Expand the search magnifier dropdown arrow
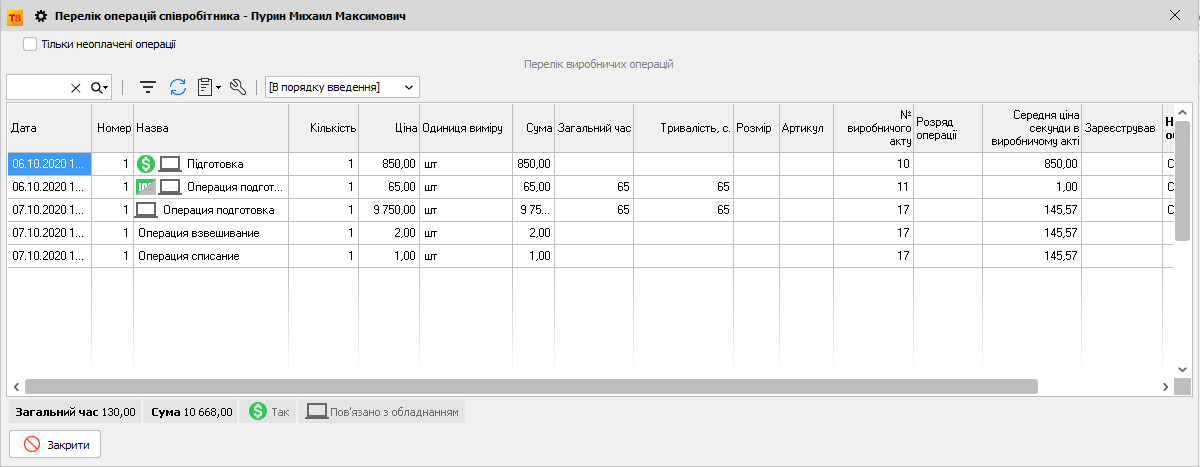The height and width of the screenshot is (467, 1200). [x=105, y=88]
